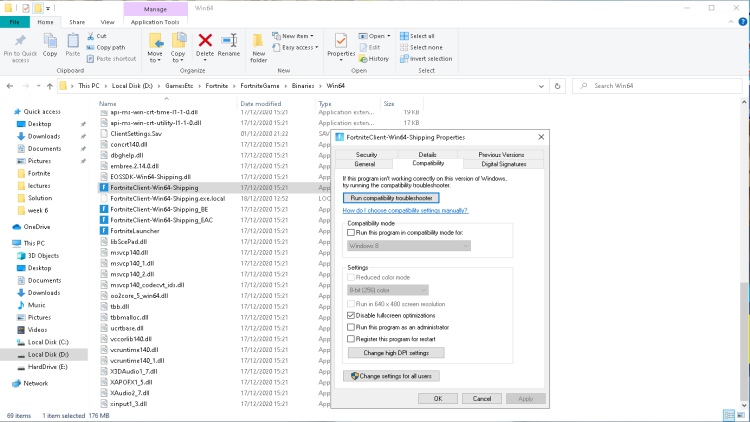Viewport: 750px width, 422px height.
Task: Enable 'Run this program in compatibility mode for'
Action: pyautogui.click(x=351, y=233)
